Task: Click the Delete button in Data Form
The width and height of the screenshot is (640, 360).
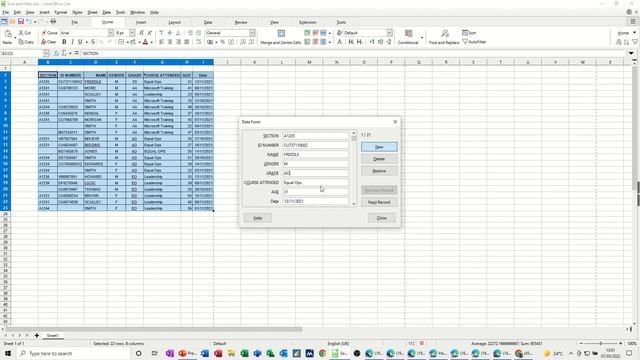Action: click(x=379, y=159)
